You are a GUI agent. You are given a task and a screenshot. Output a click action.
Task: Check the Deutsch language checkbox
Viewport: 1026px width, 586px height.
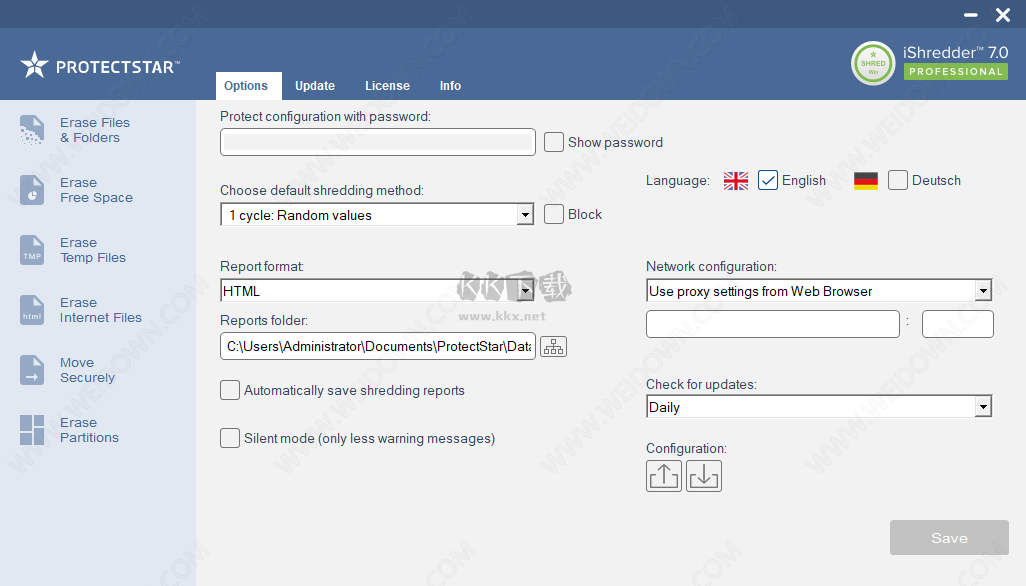tap(898, 180)
